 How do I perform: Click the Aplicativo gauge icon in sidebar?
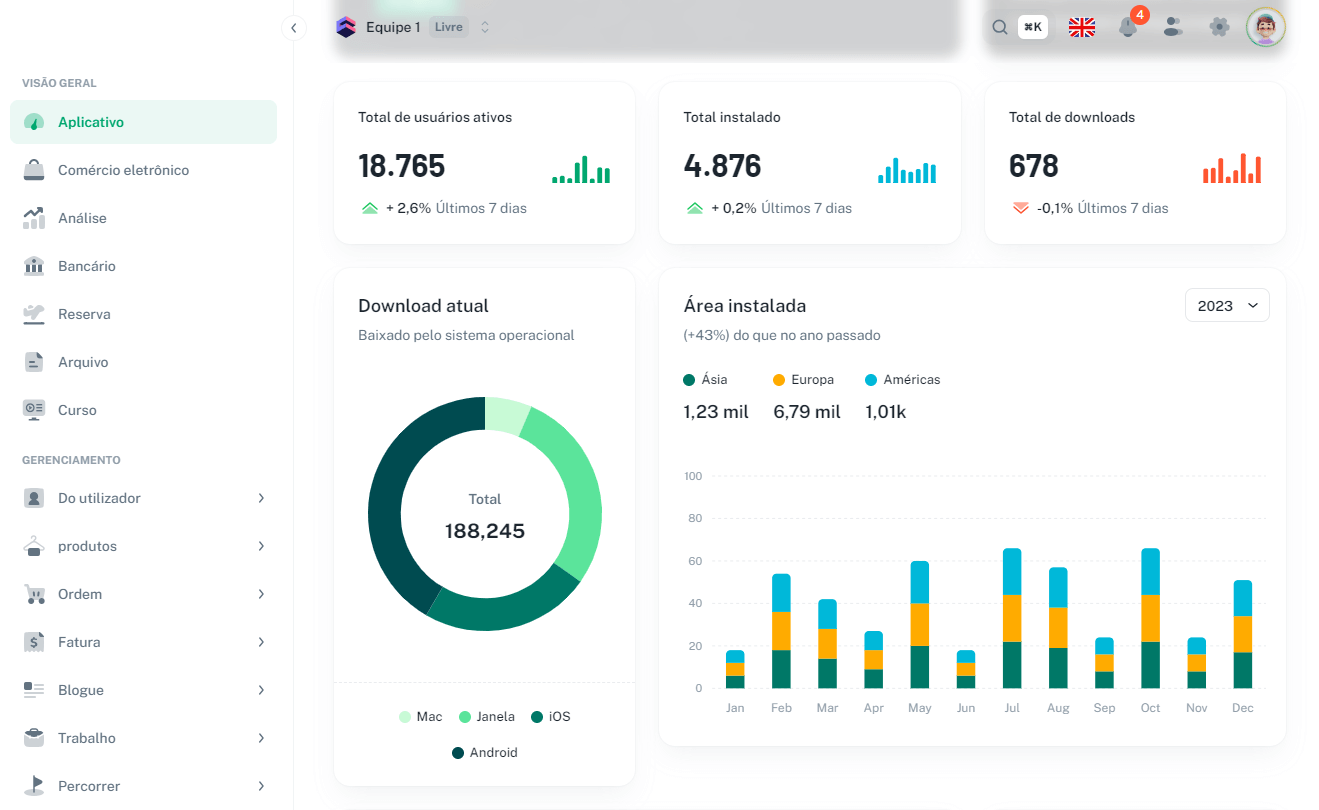pos(34,122)
